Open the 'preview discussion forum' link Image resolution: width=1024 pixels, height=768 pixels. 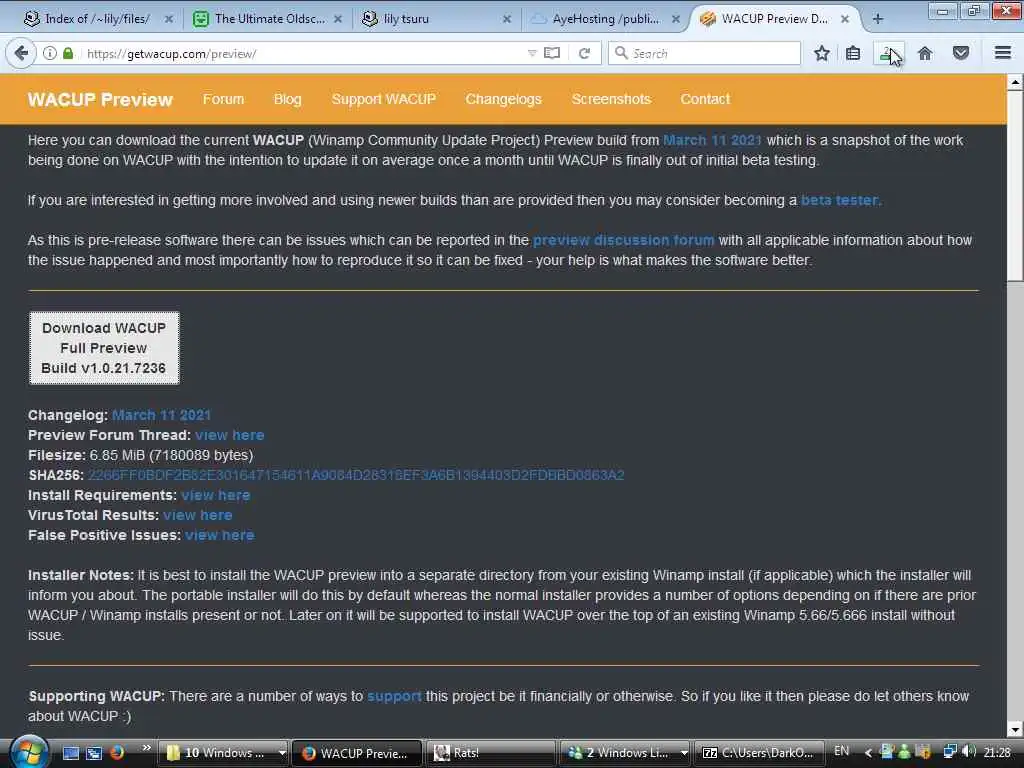coord(624,240)
